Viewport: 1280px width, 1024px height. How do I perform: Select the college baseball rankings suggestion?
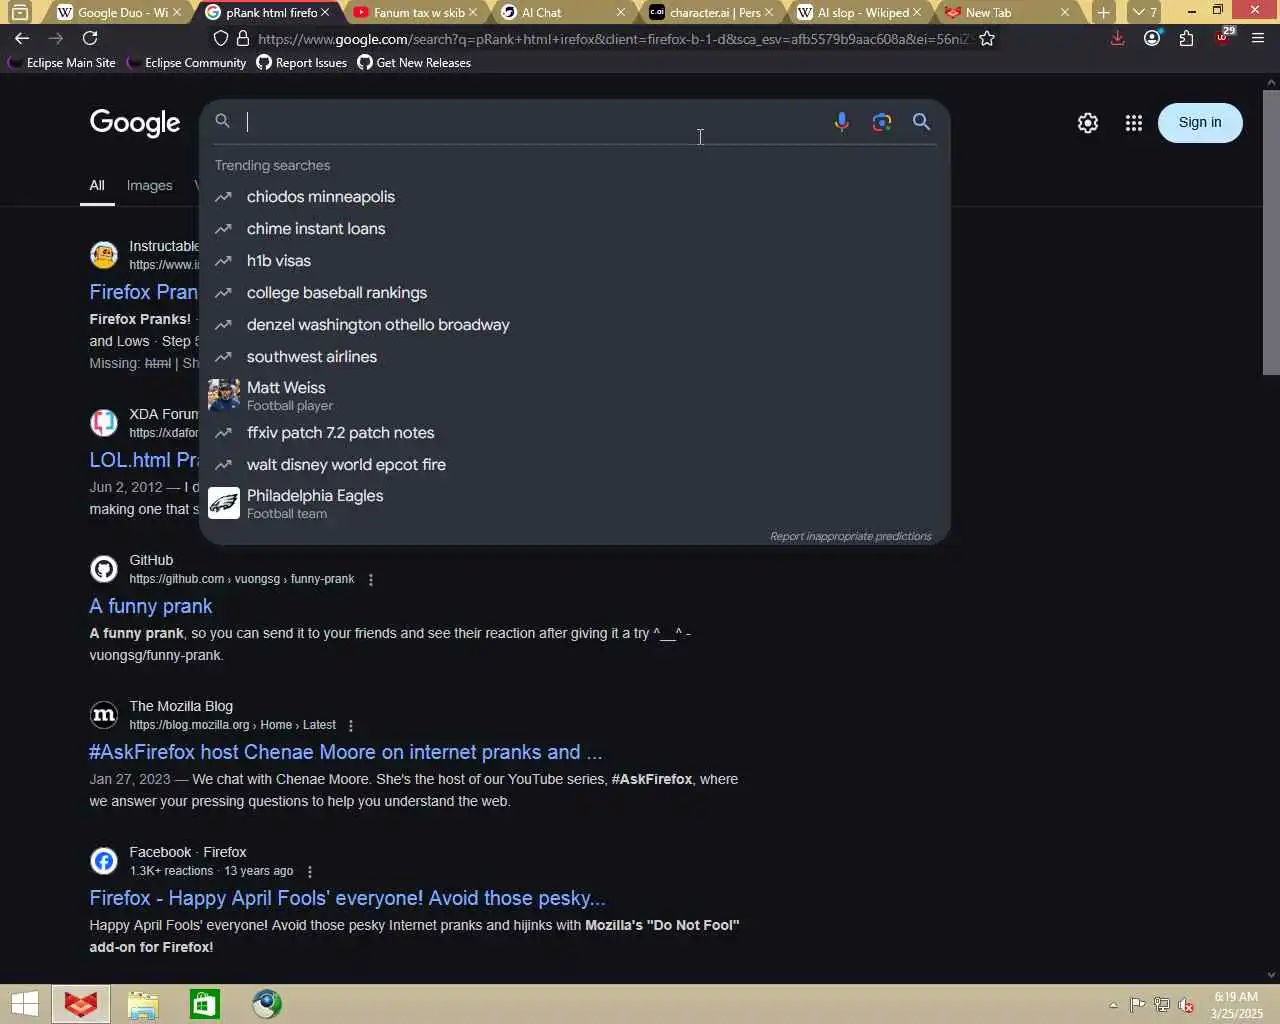pyautogui.click(x=574, y=293)
